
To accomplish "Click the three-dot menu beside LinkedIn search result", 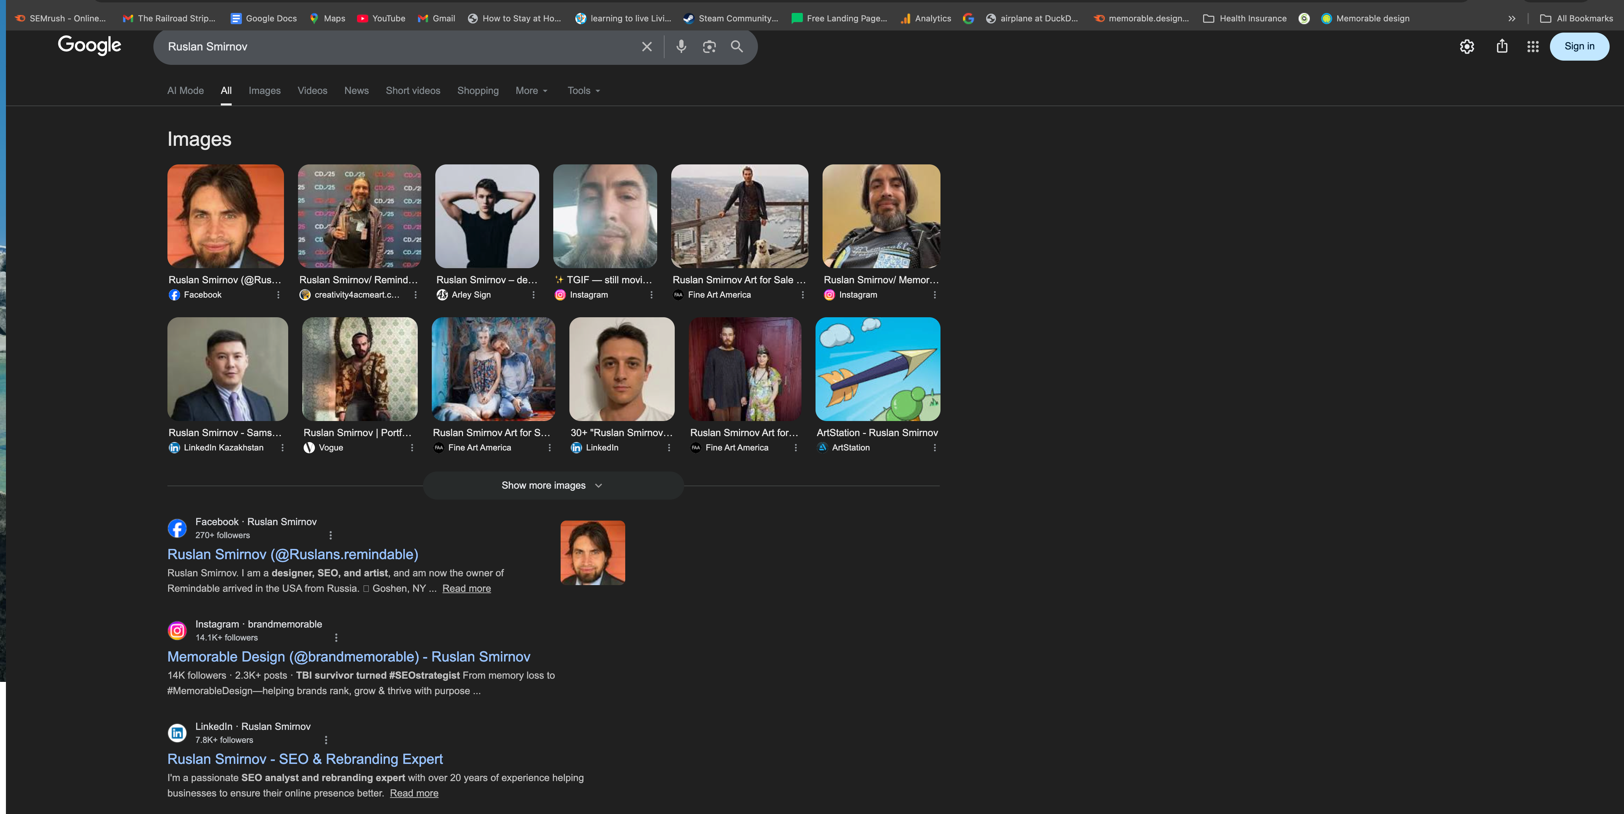I will pos(326,740).
